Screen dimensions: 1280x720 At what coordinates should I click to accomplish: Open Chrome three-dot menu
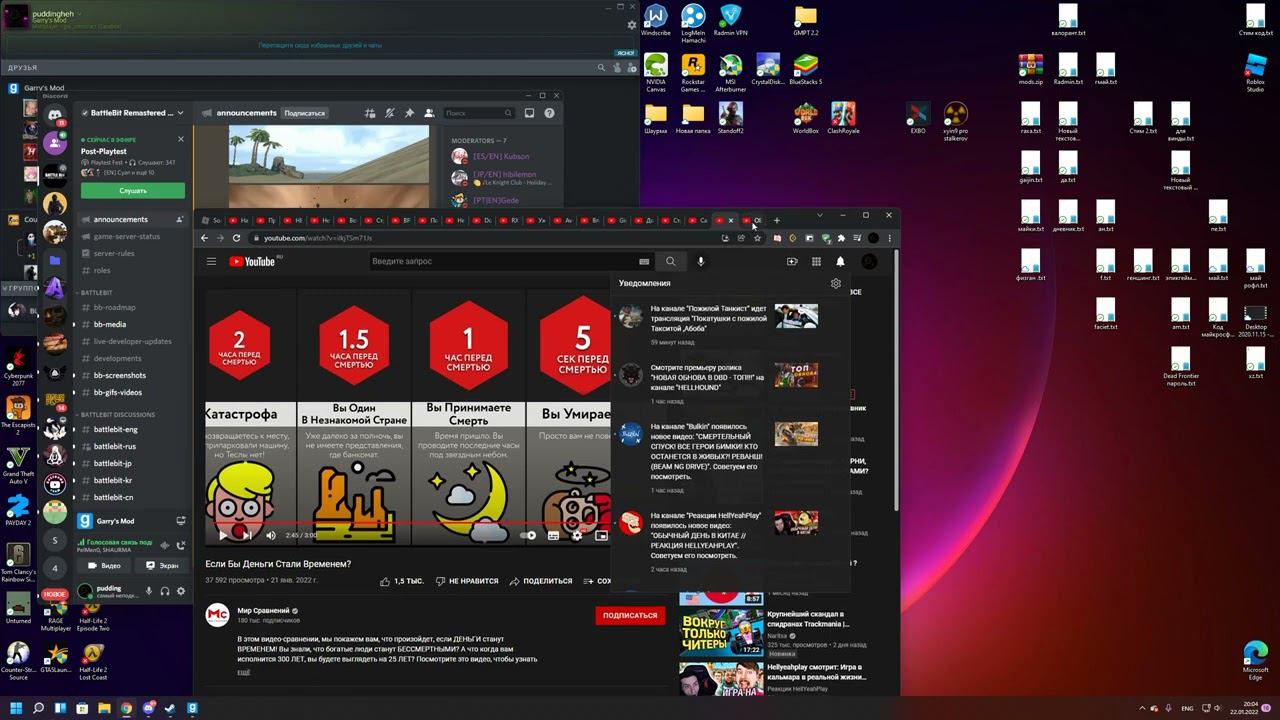(x=889, y=238)
